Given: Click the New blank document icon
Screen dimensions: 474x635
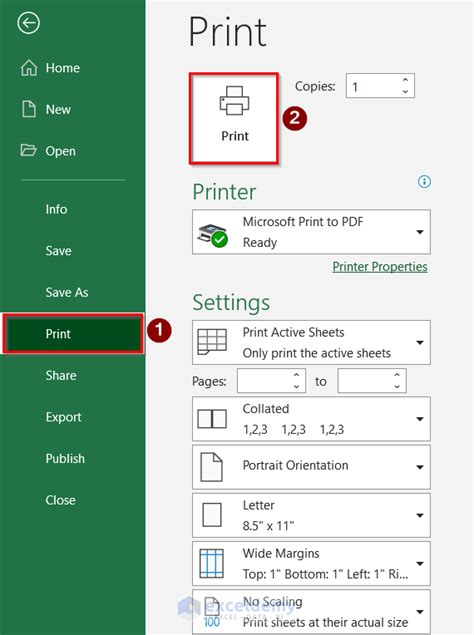Looking at the screenshot, I should (29, 109).
